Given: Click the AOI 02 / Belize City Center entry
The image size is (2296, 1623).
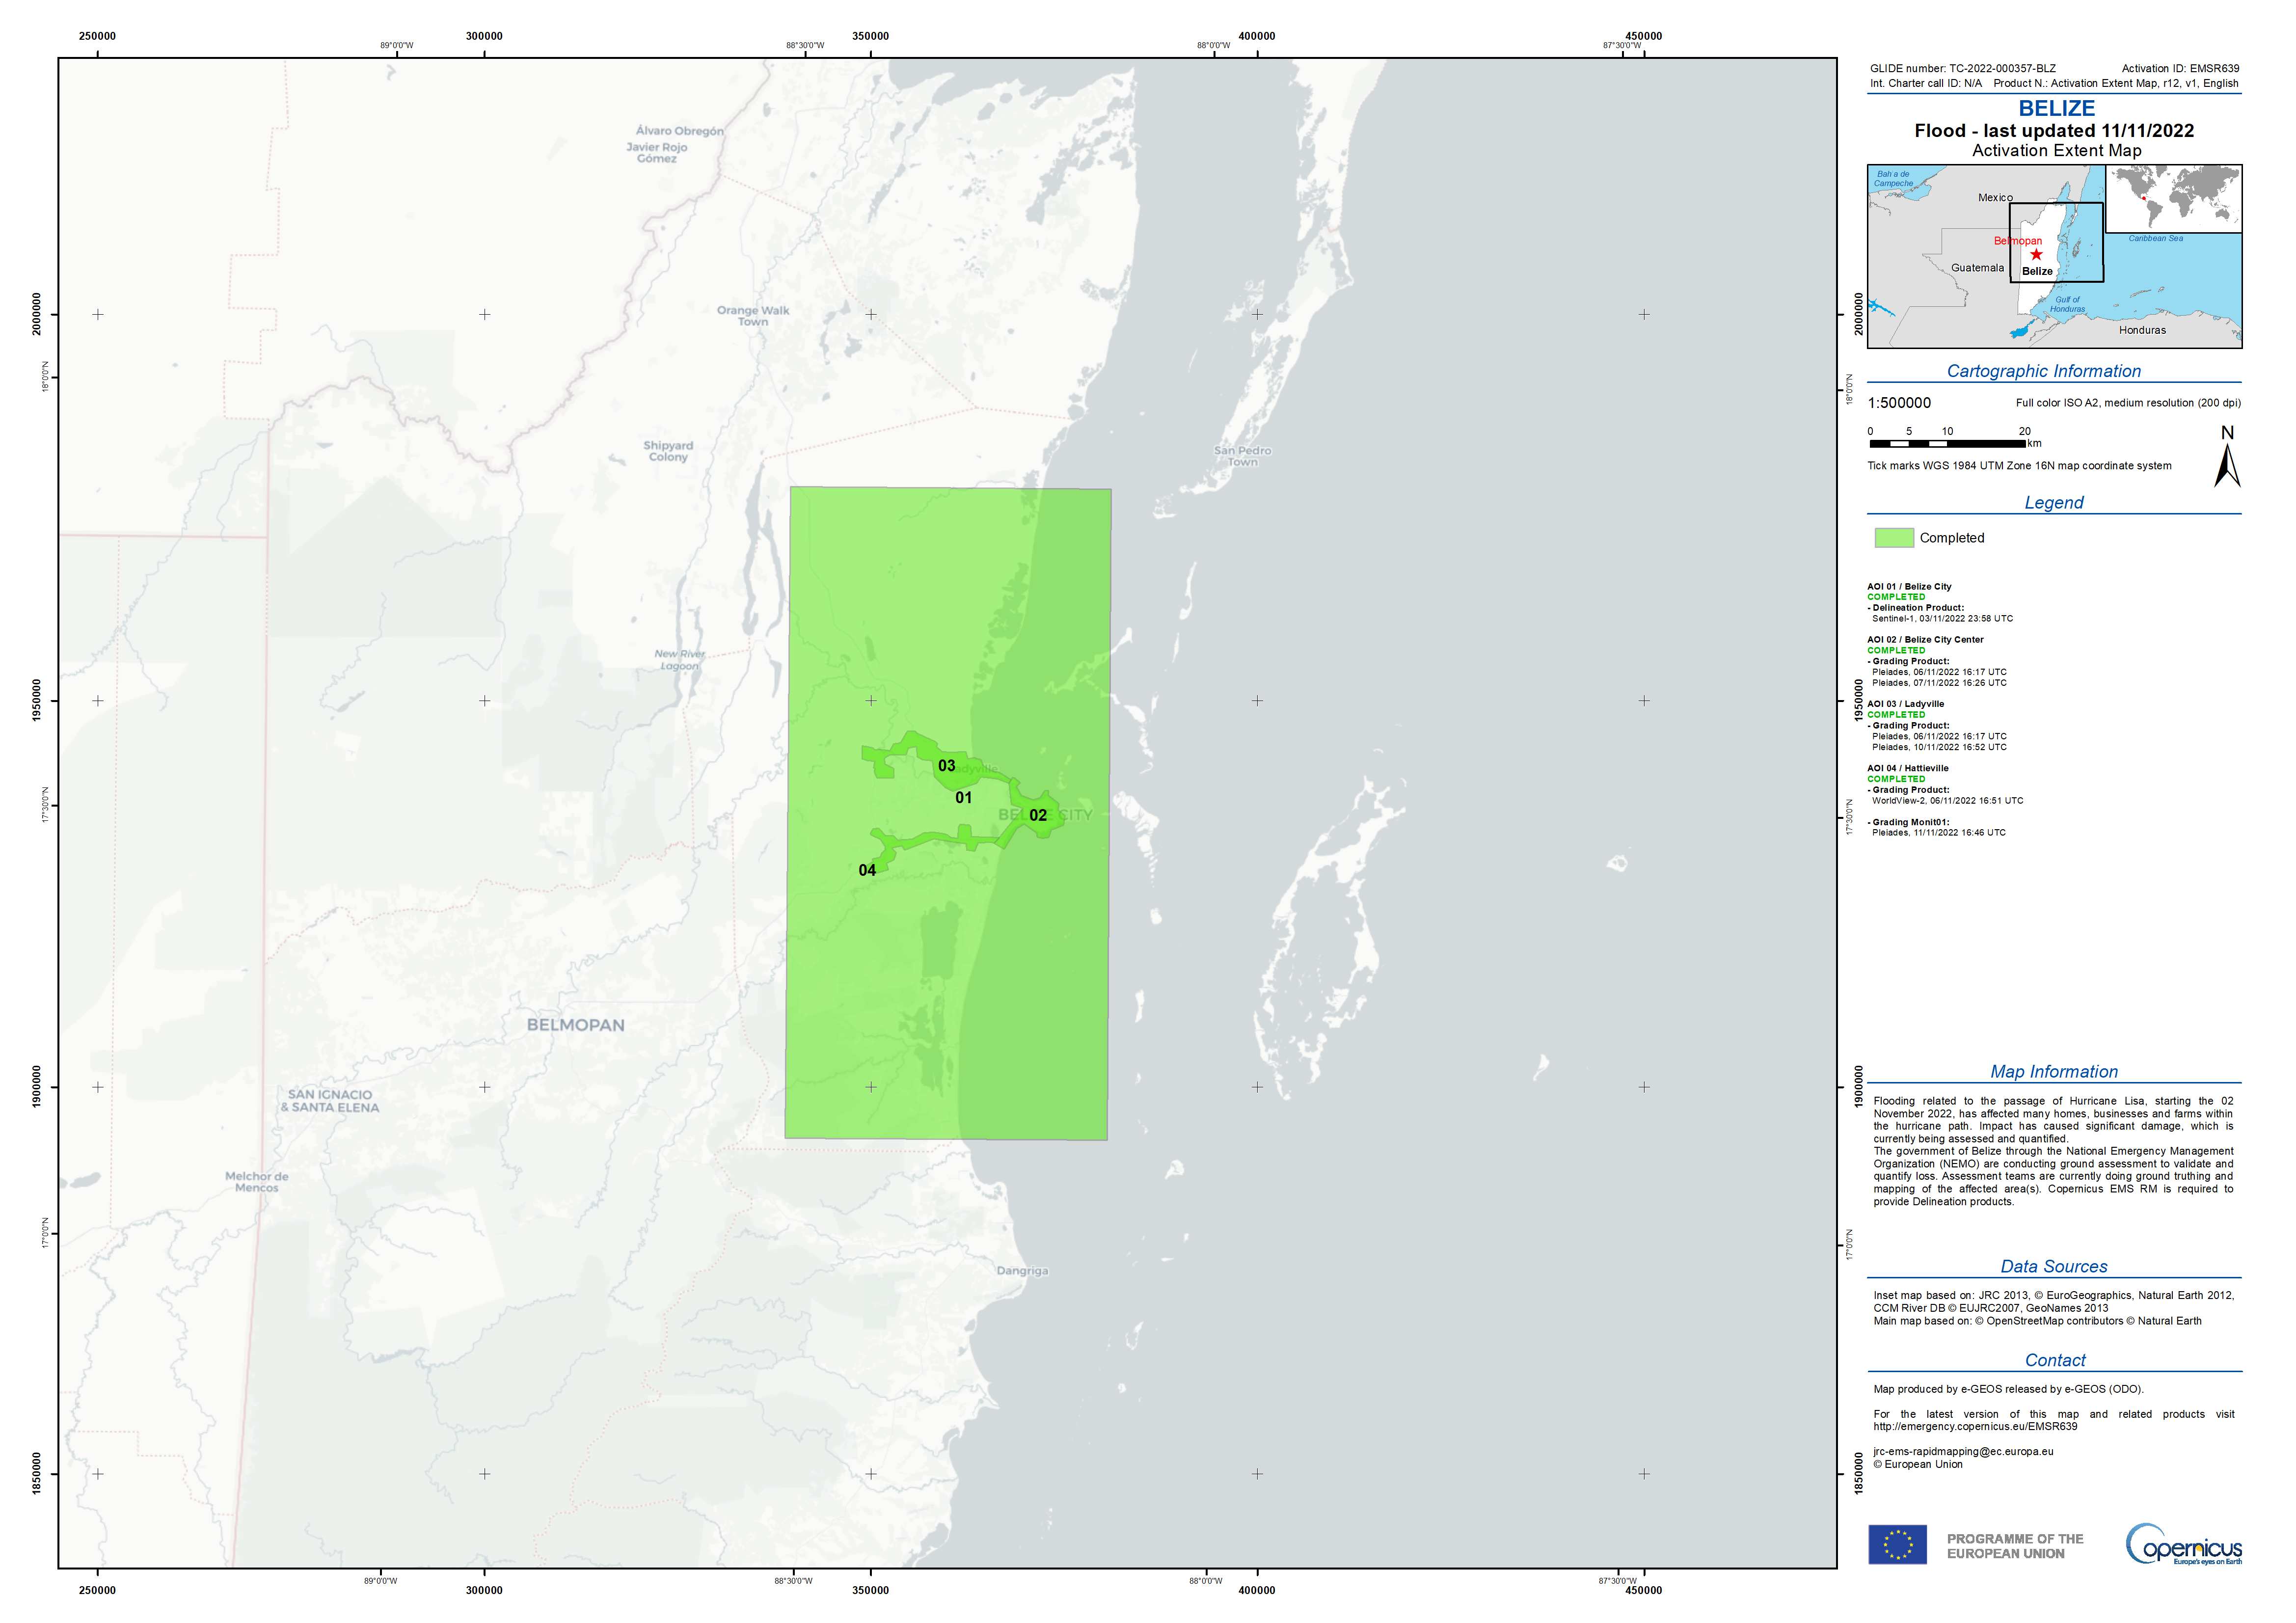Looking at the screenshot, I should [1925, 640].
